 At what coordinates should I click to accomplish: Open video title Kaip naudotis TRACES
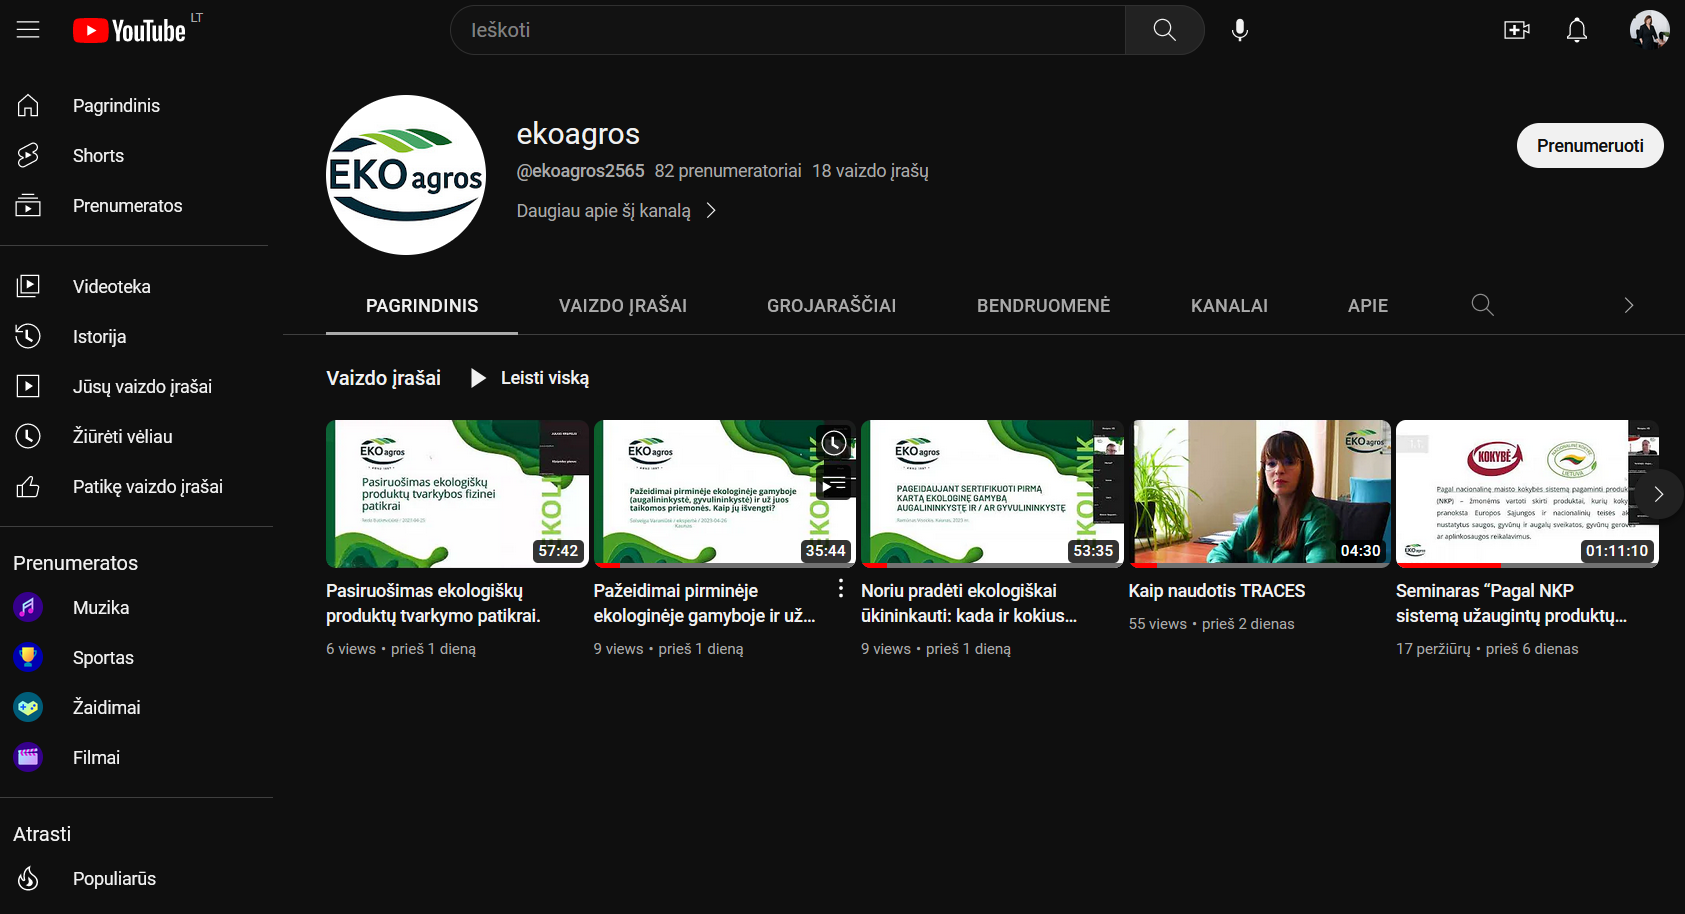pyautogui.click(x=1217, y=591)
